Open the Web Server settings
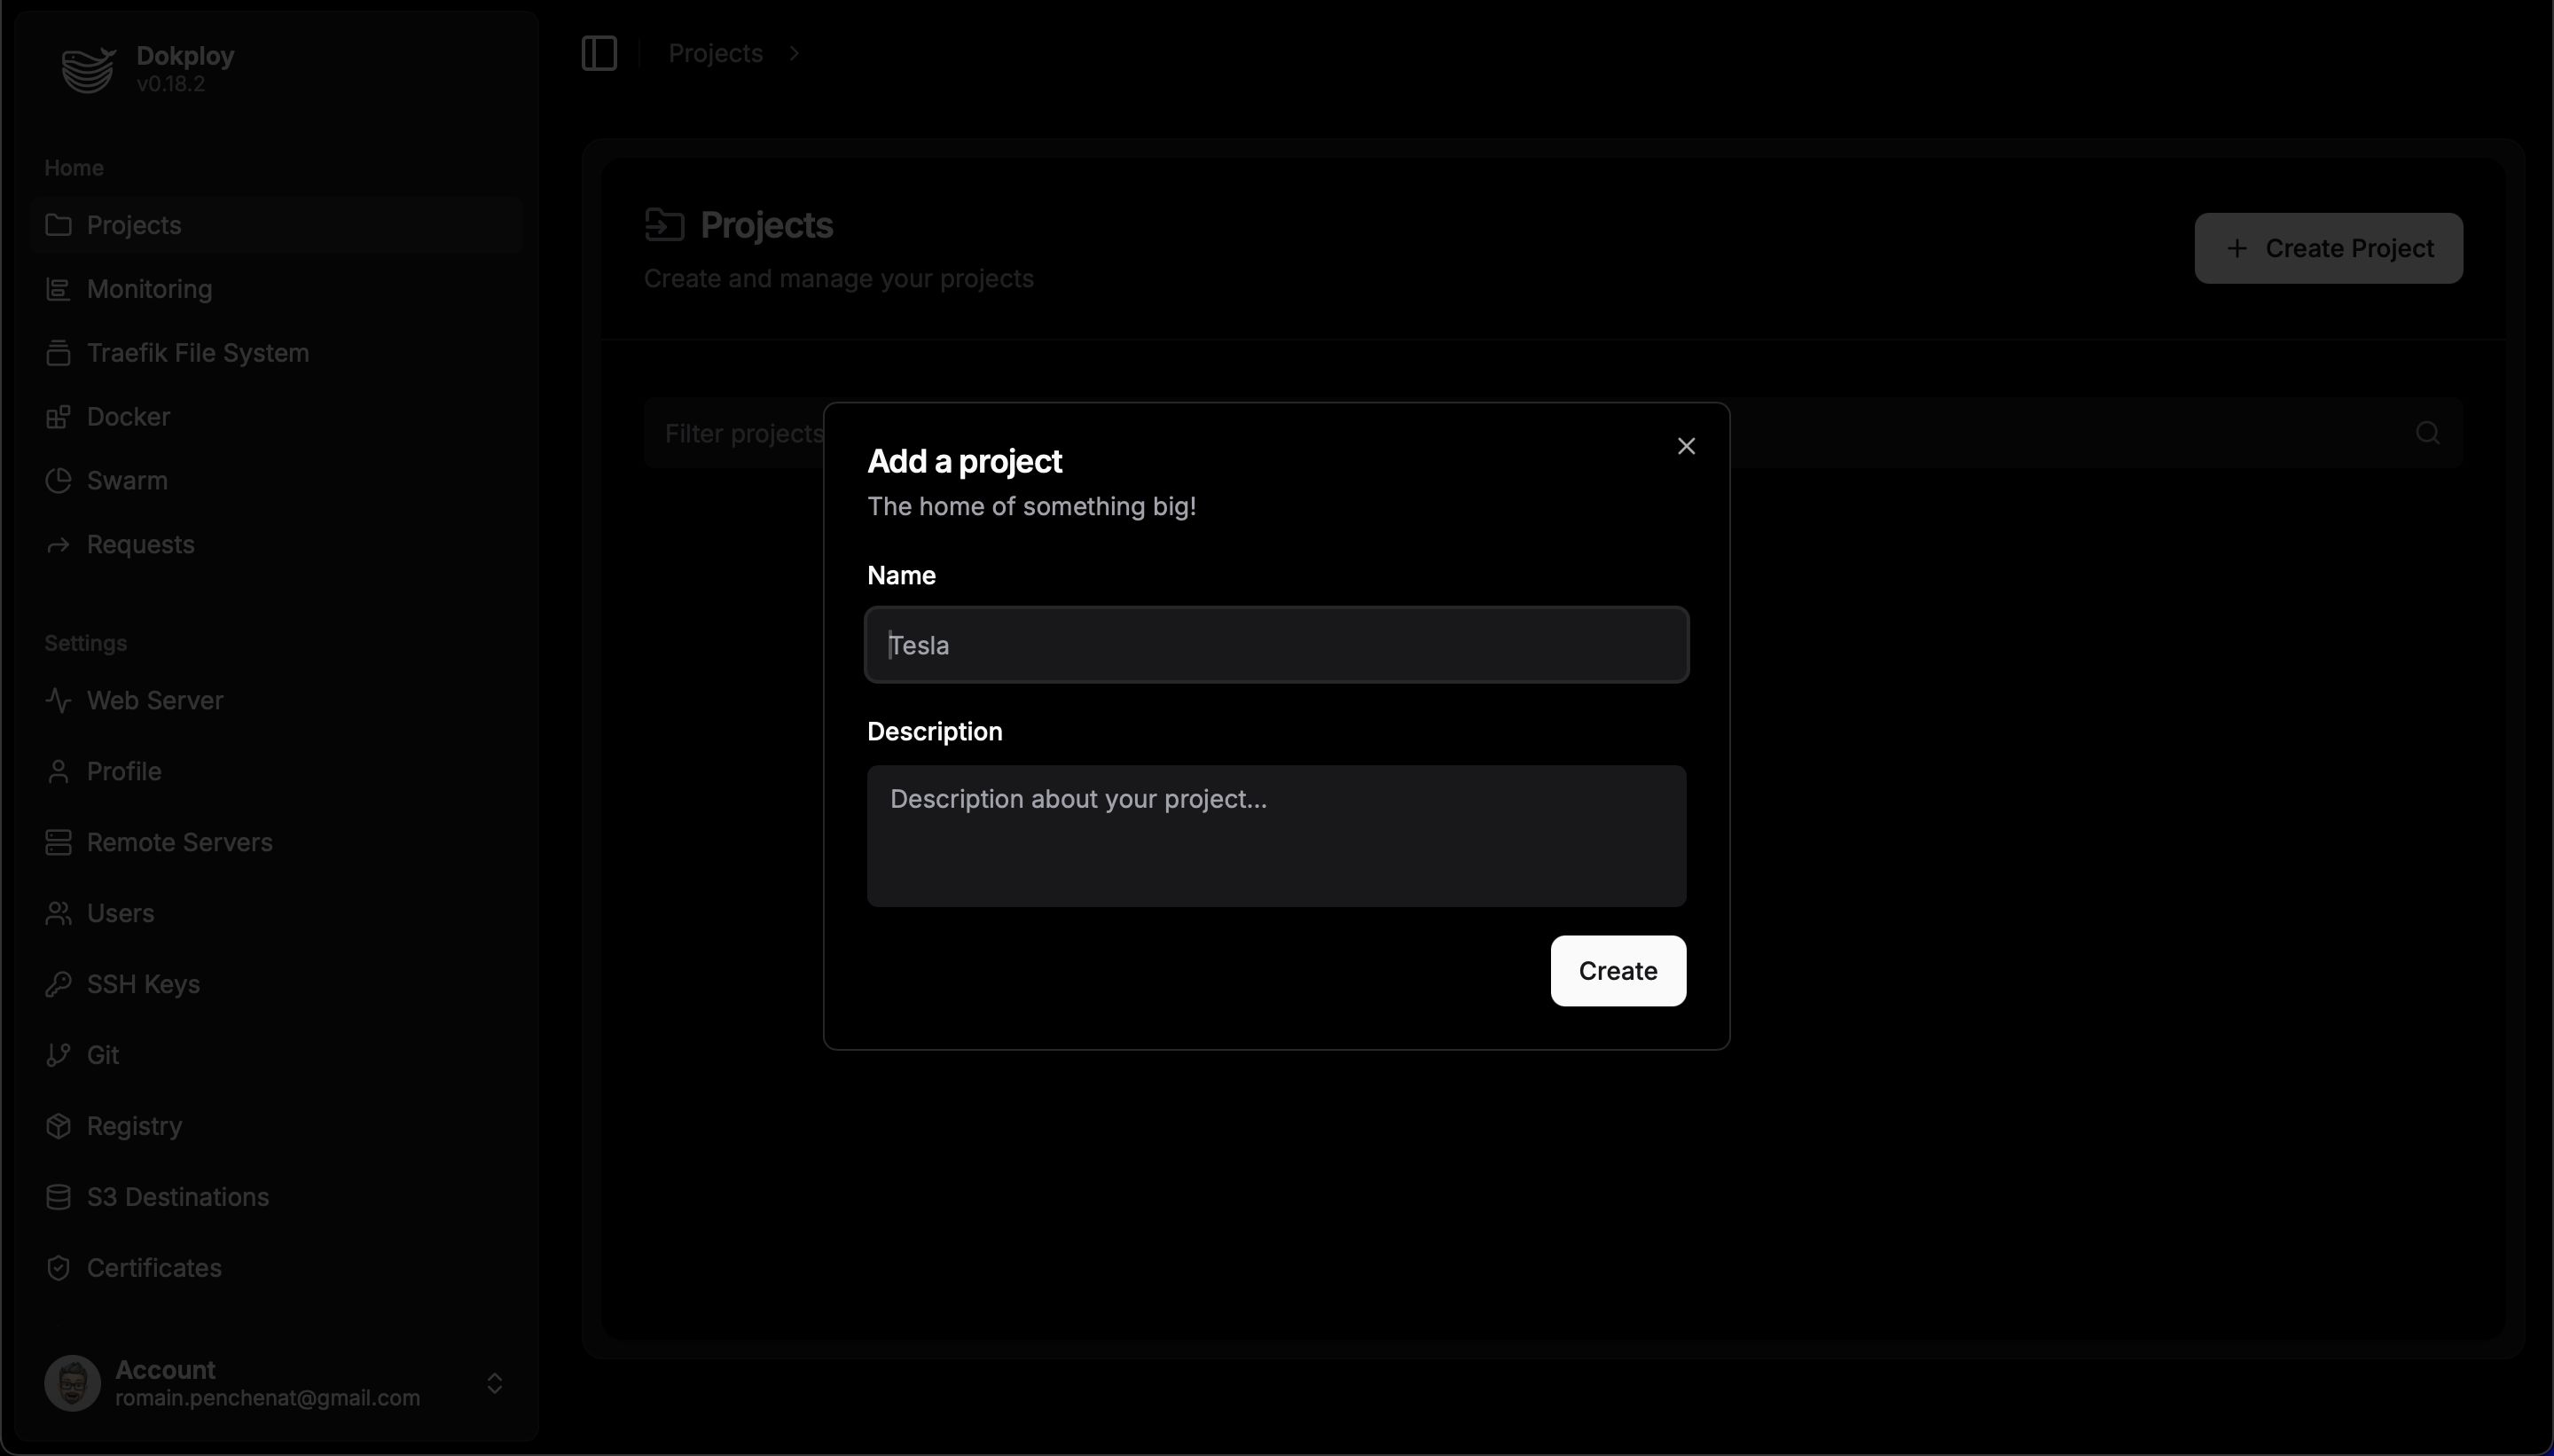The height and width of the screenshot is (1456, 2554). click(156, 700)
